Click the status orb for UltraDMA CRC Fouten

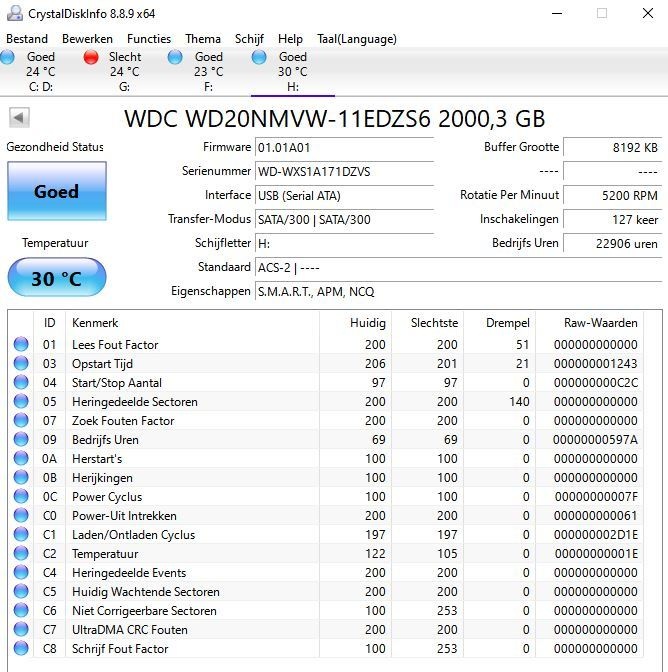[21, 629]
